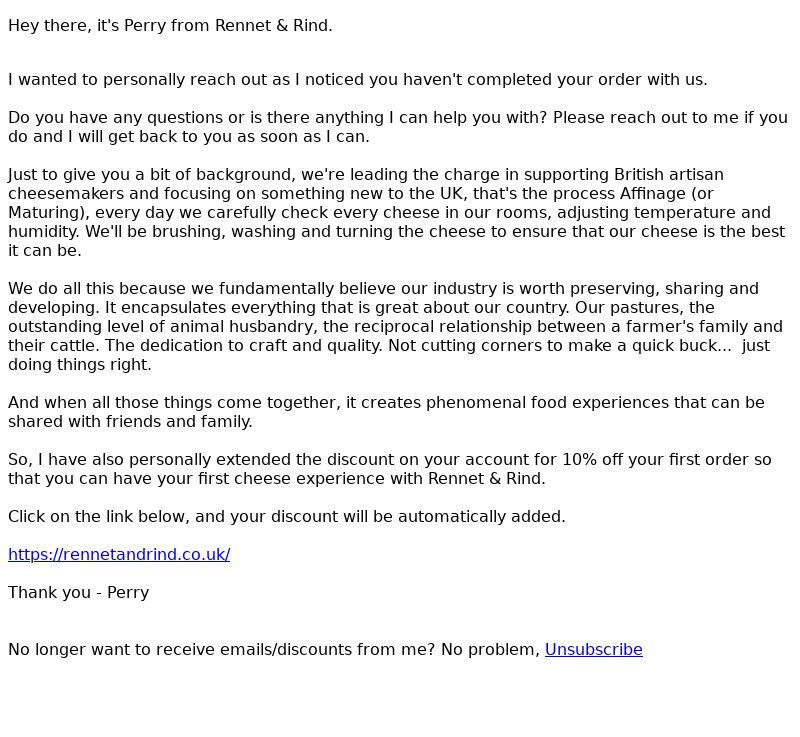Click the 'And when all those things' paragraph
The width and height of the screenshot is (800, 737).
pos(386,412)
